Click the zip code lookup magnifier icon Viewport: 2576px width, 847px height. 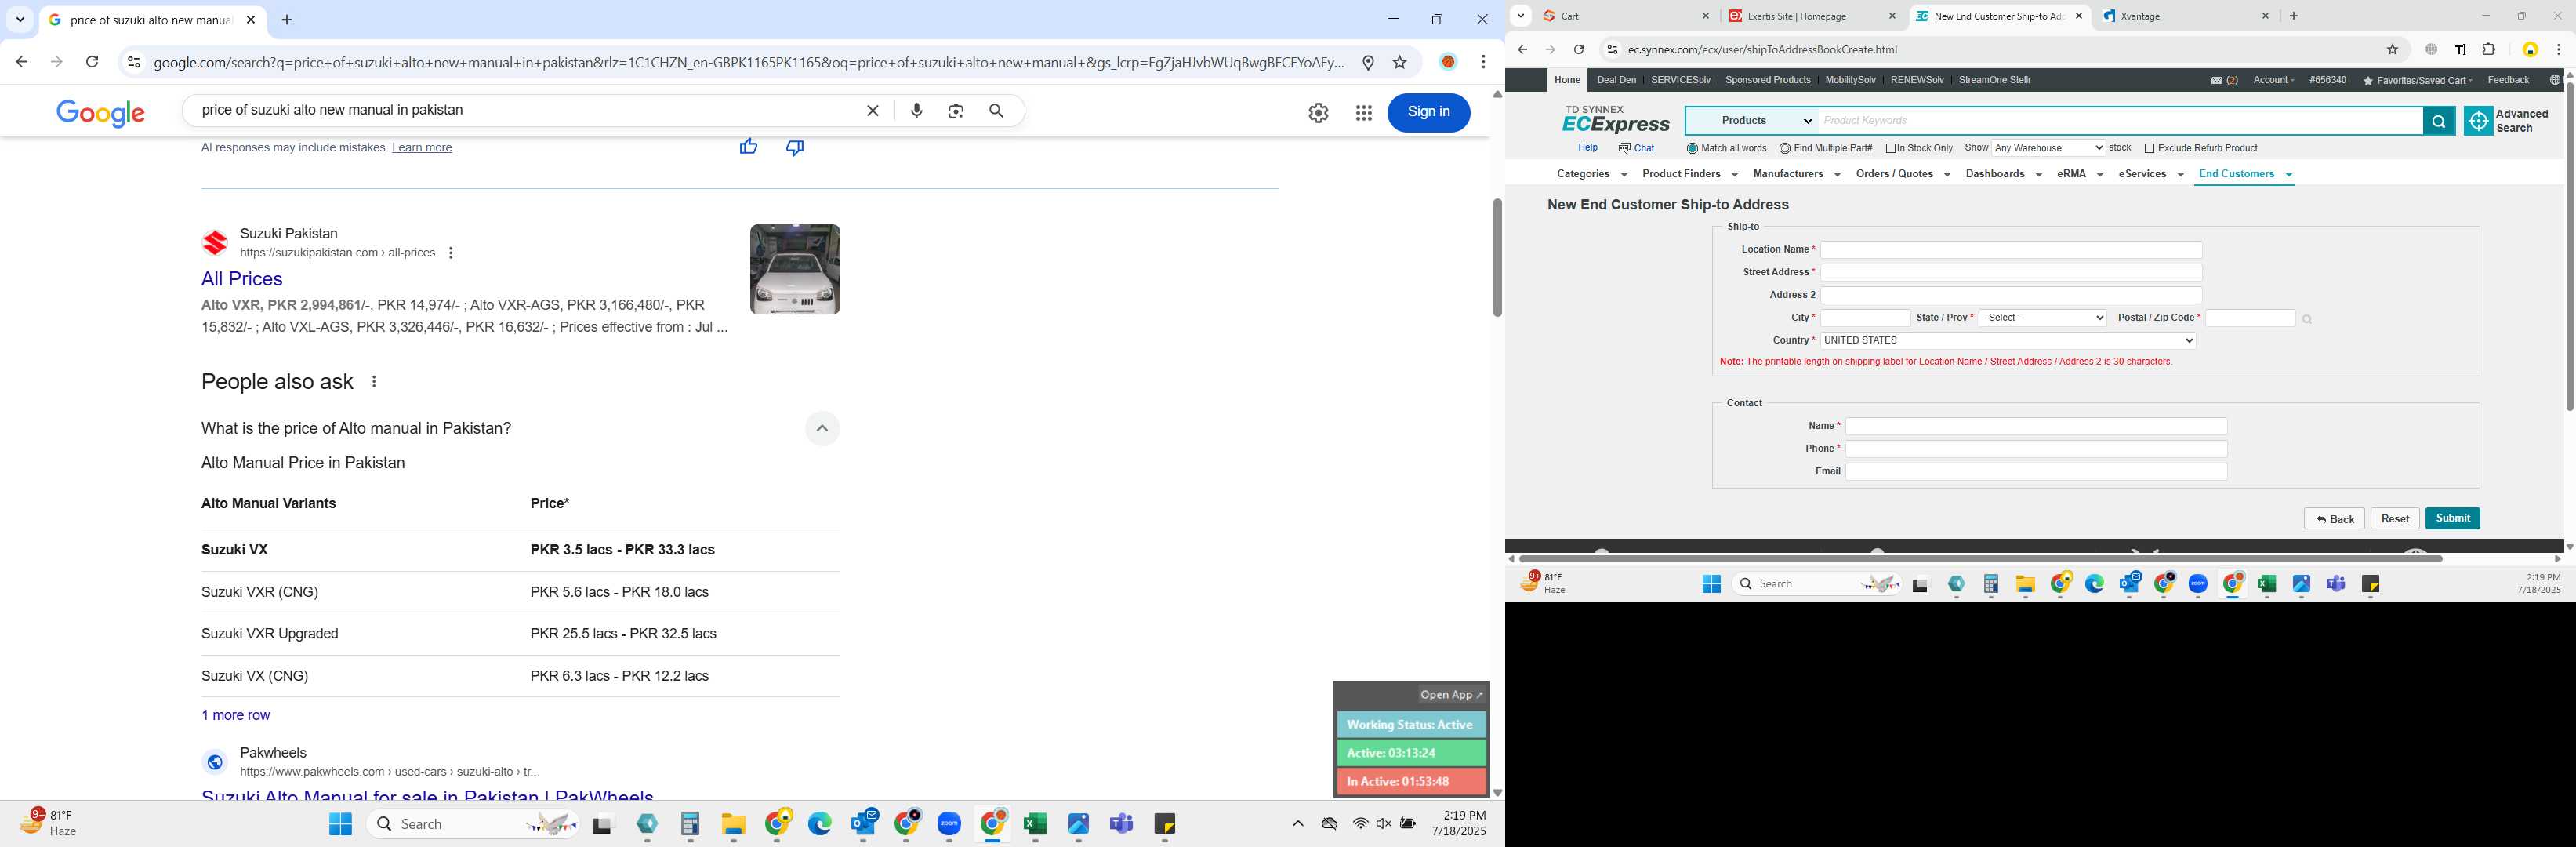(2307, 320)
